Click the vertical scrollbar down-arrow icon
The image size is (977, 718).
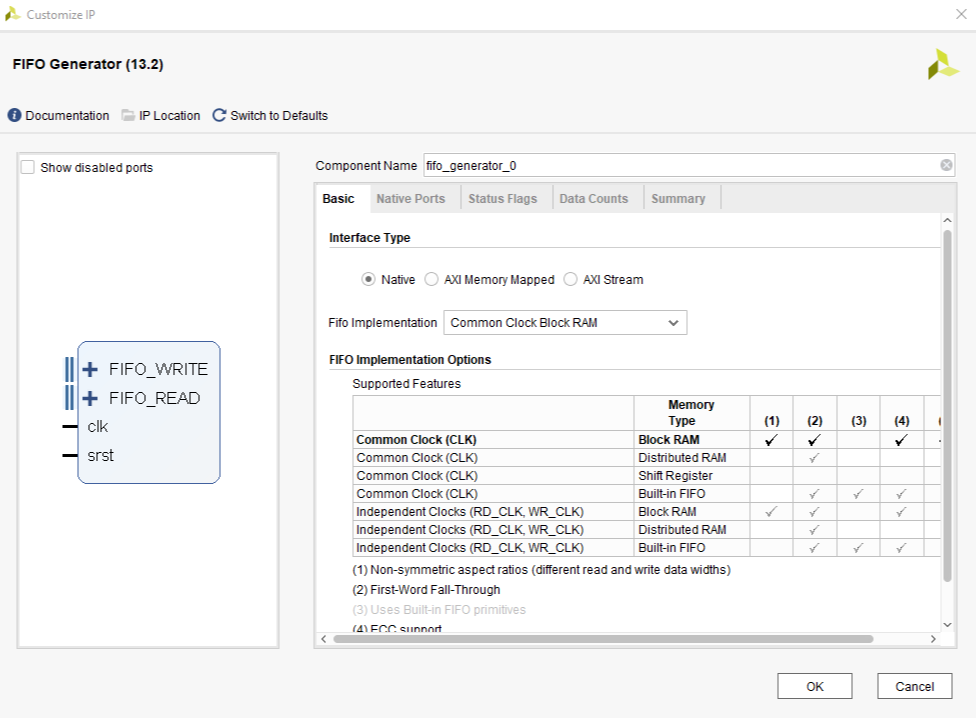click(946, 623)
